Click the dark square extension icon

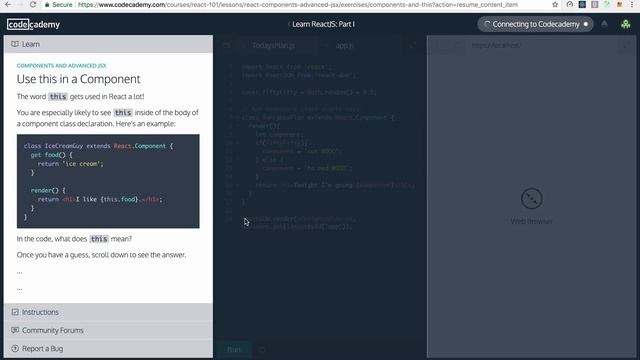pos(582,4)
